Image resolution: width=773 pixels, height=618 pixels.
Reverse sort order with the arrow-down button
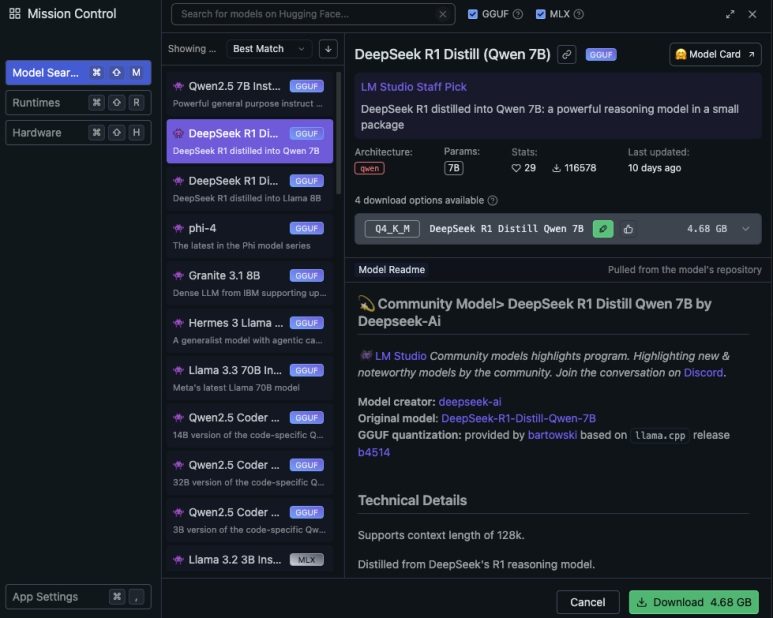tap(328, 49)
